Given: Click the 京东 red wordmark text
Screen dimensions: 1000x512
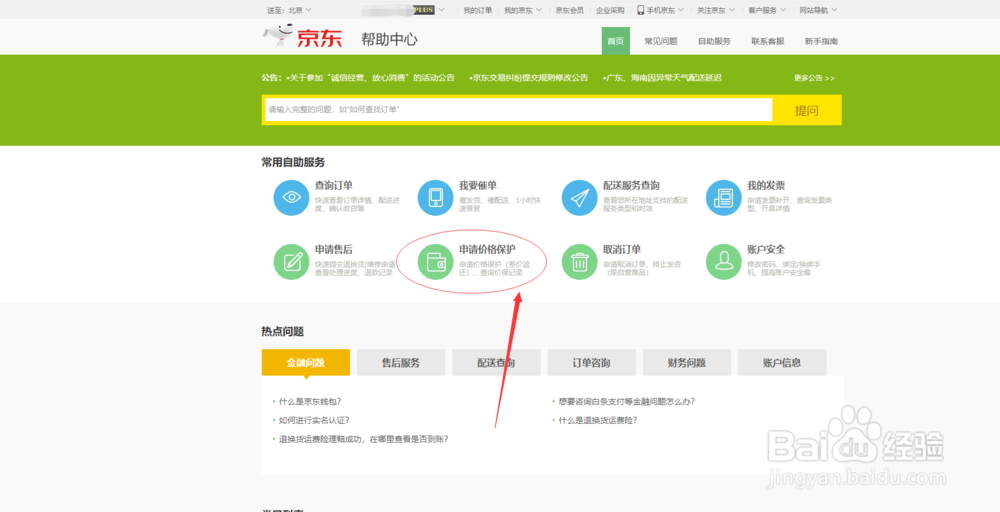Looking at the screenshot, I should [320, 38].
